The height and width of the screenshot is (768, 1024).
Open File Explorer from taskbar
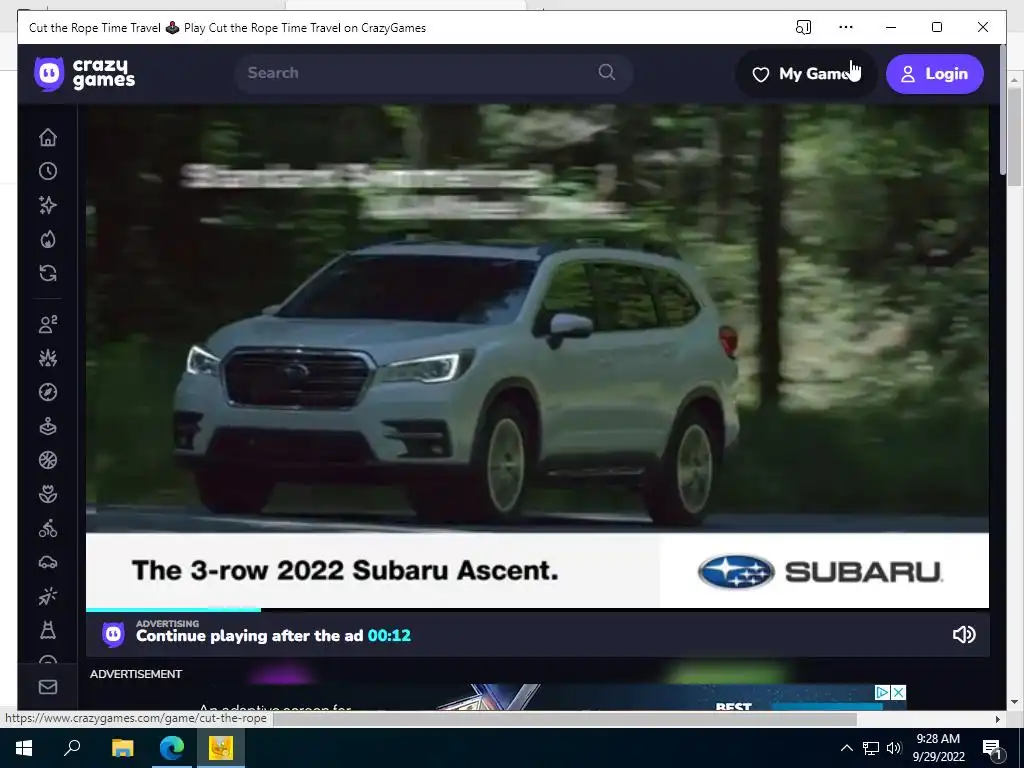point(122,748)
